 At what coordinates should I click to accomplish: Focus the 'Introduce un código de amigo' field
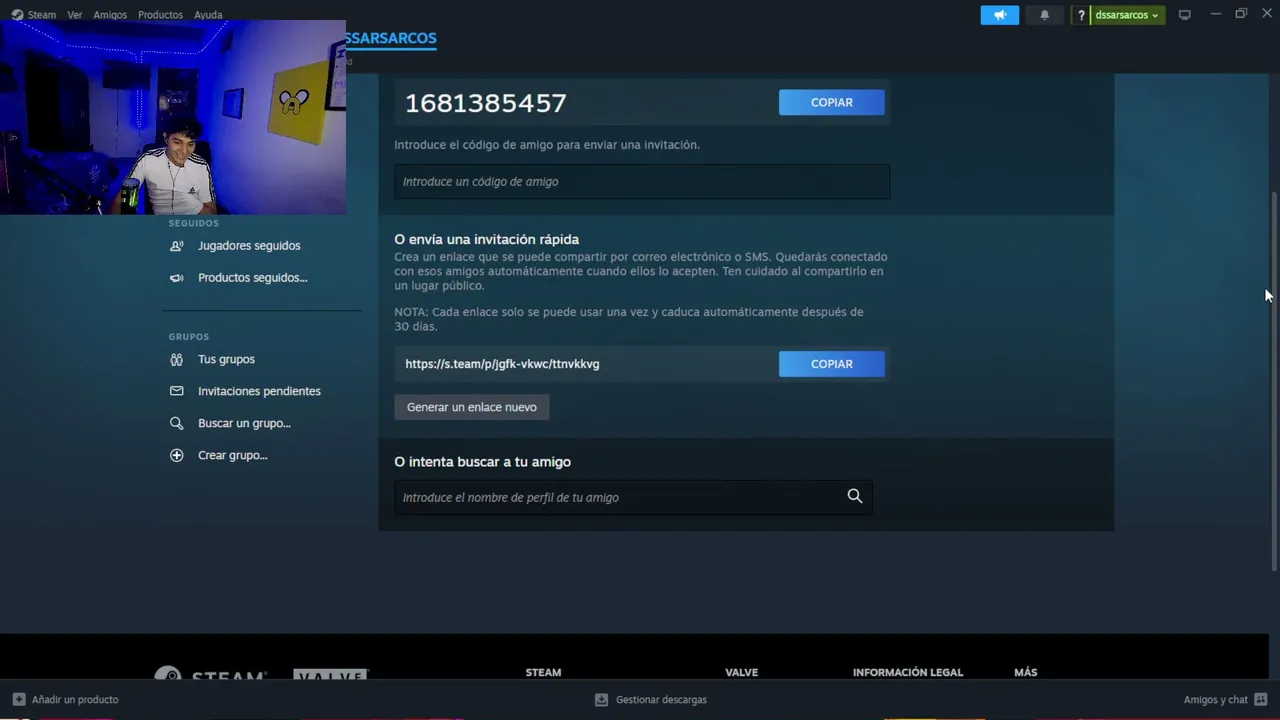tap(642, 182)
